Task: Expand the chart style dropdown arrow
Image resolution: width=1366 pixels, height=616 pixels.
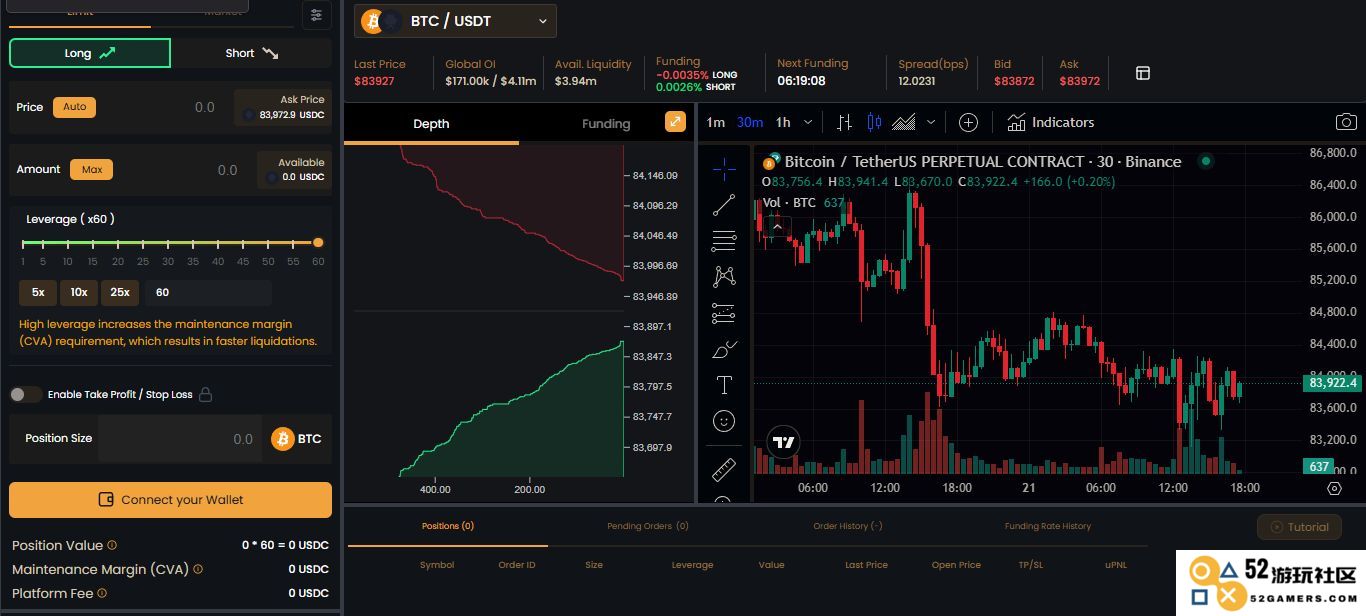Action: click(x=931, y=122)
